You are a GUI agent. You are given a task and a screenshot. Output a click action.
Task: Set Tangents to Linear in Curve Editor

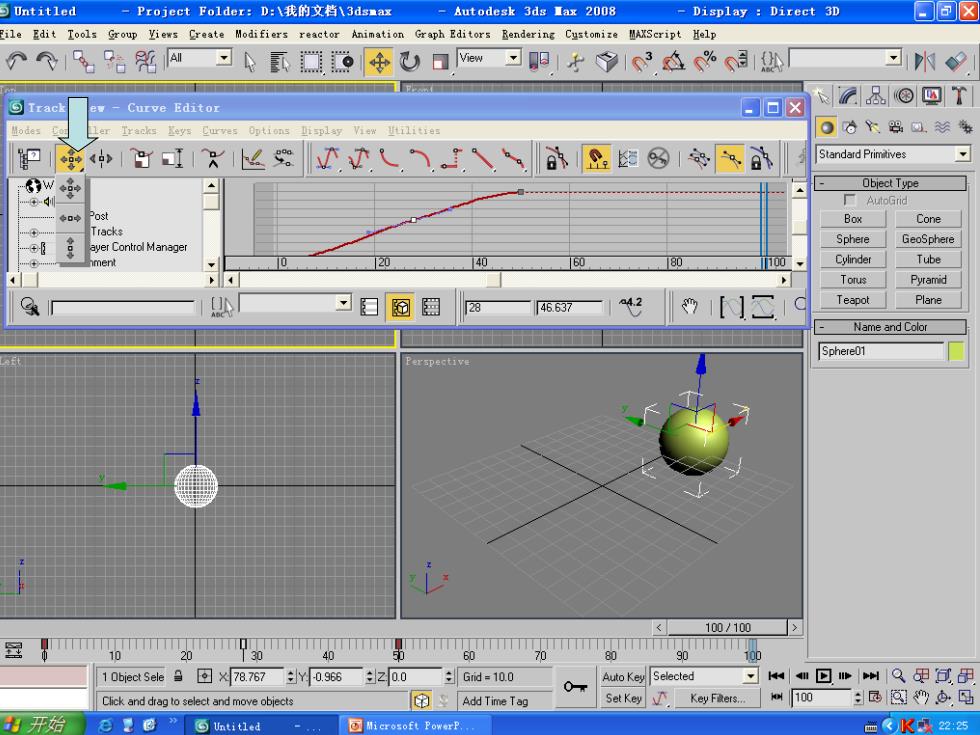483,159
